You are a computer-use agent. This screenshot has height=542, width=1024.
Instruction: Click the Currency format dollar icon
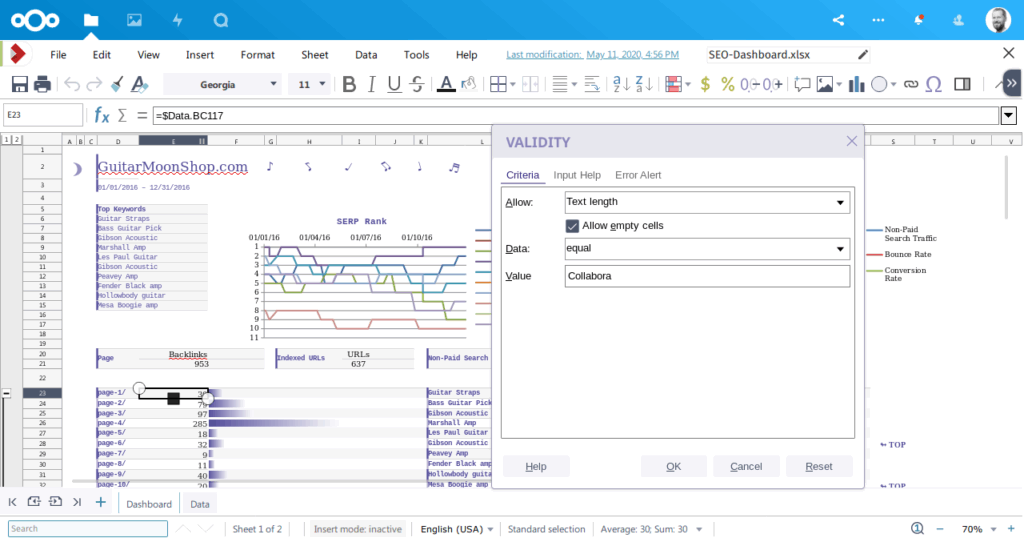coord(706,85)
